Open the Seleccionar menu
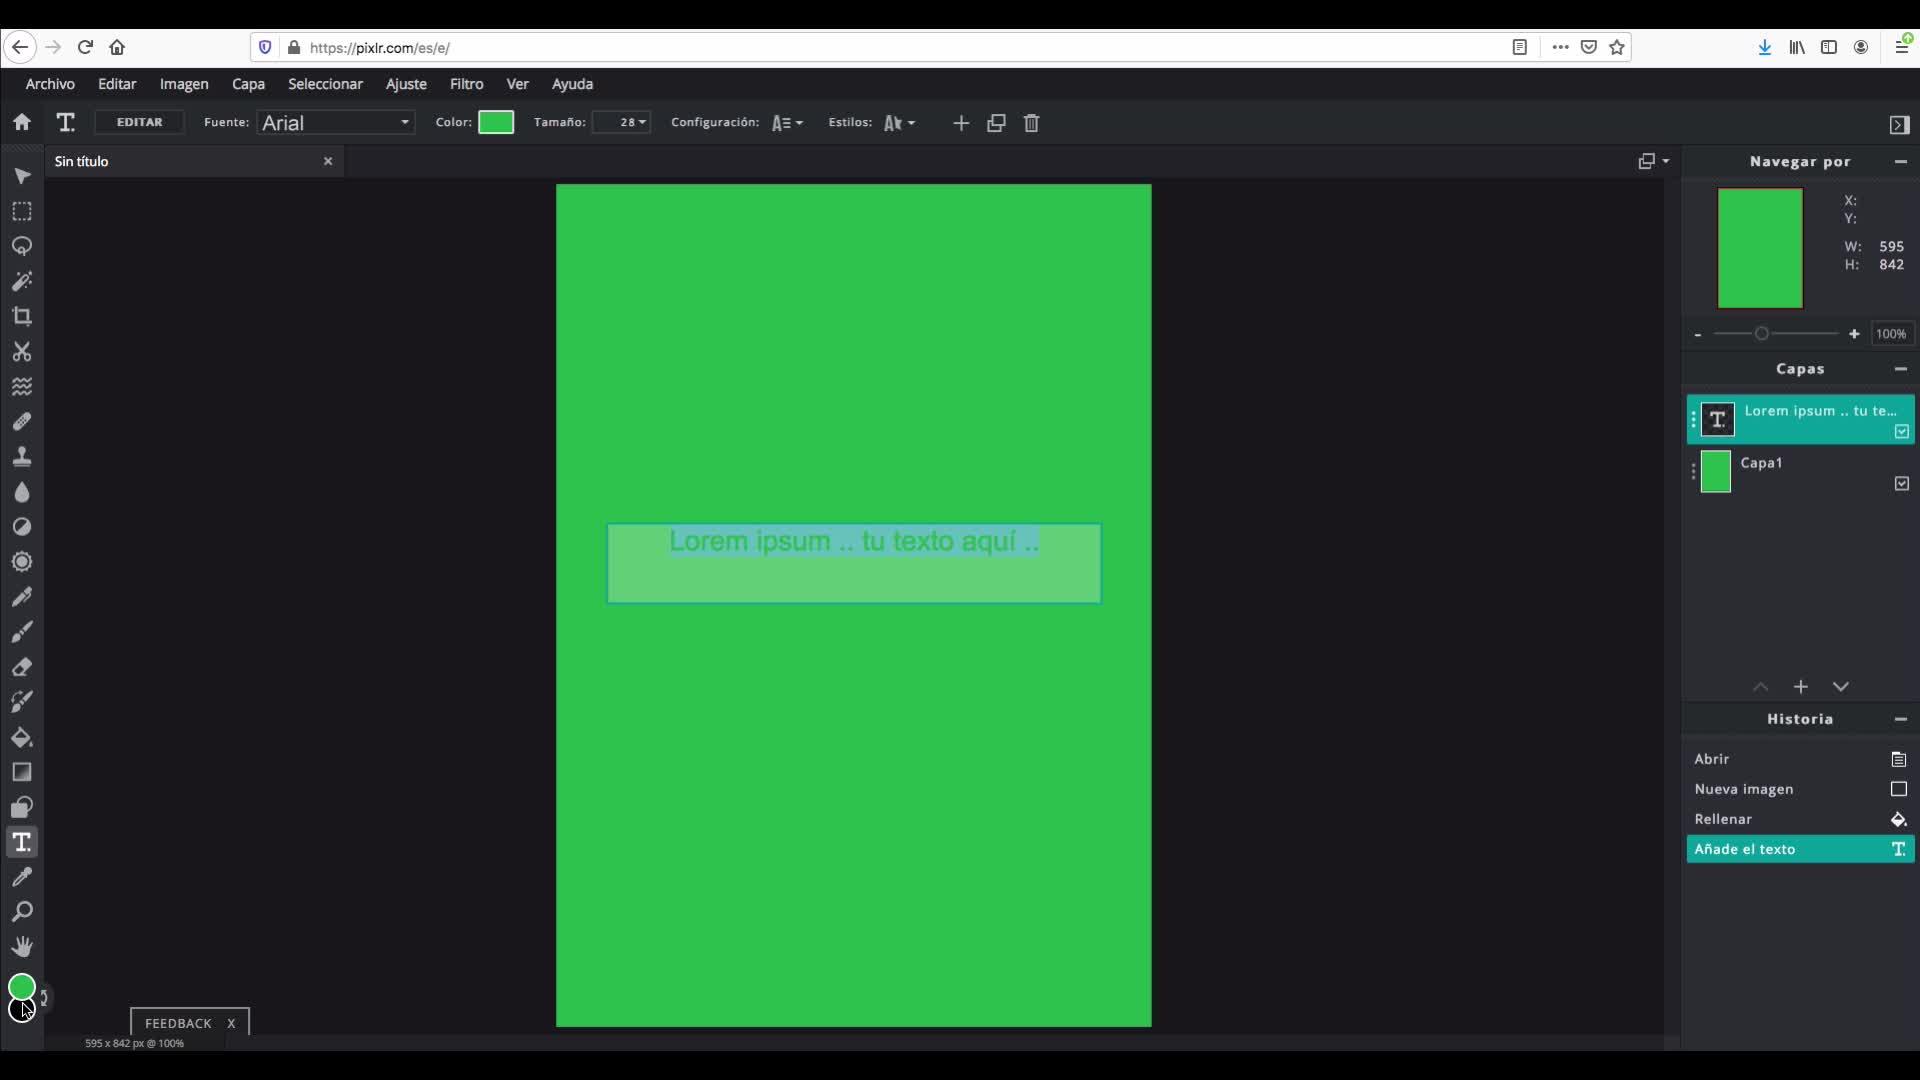The width and height of the screenshot is (1920, 1080). 325,84
